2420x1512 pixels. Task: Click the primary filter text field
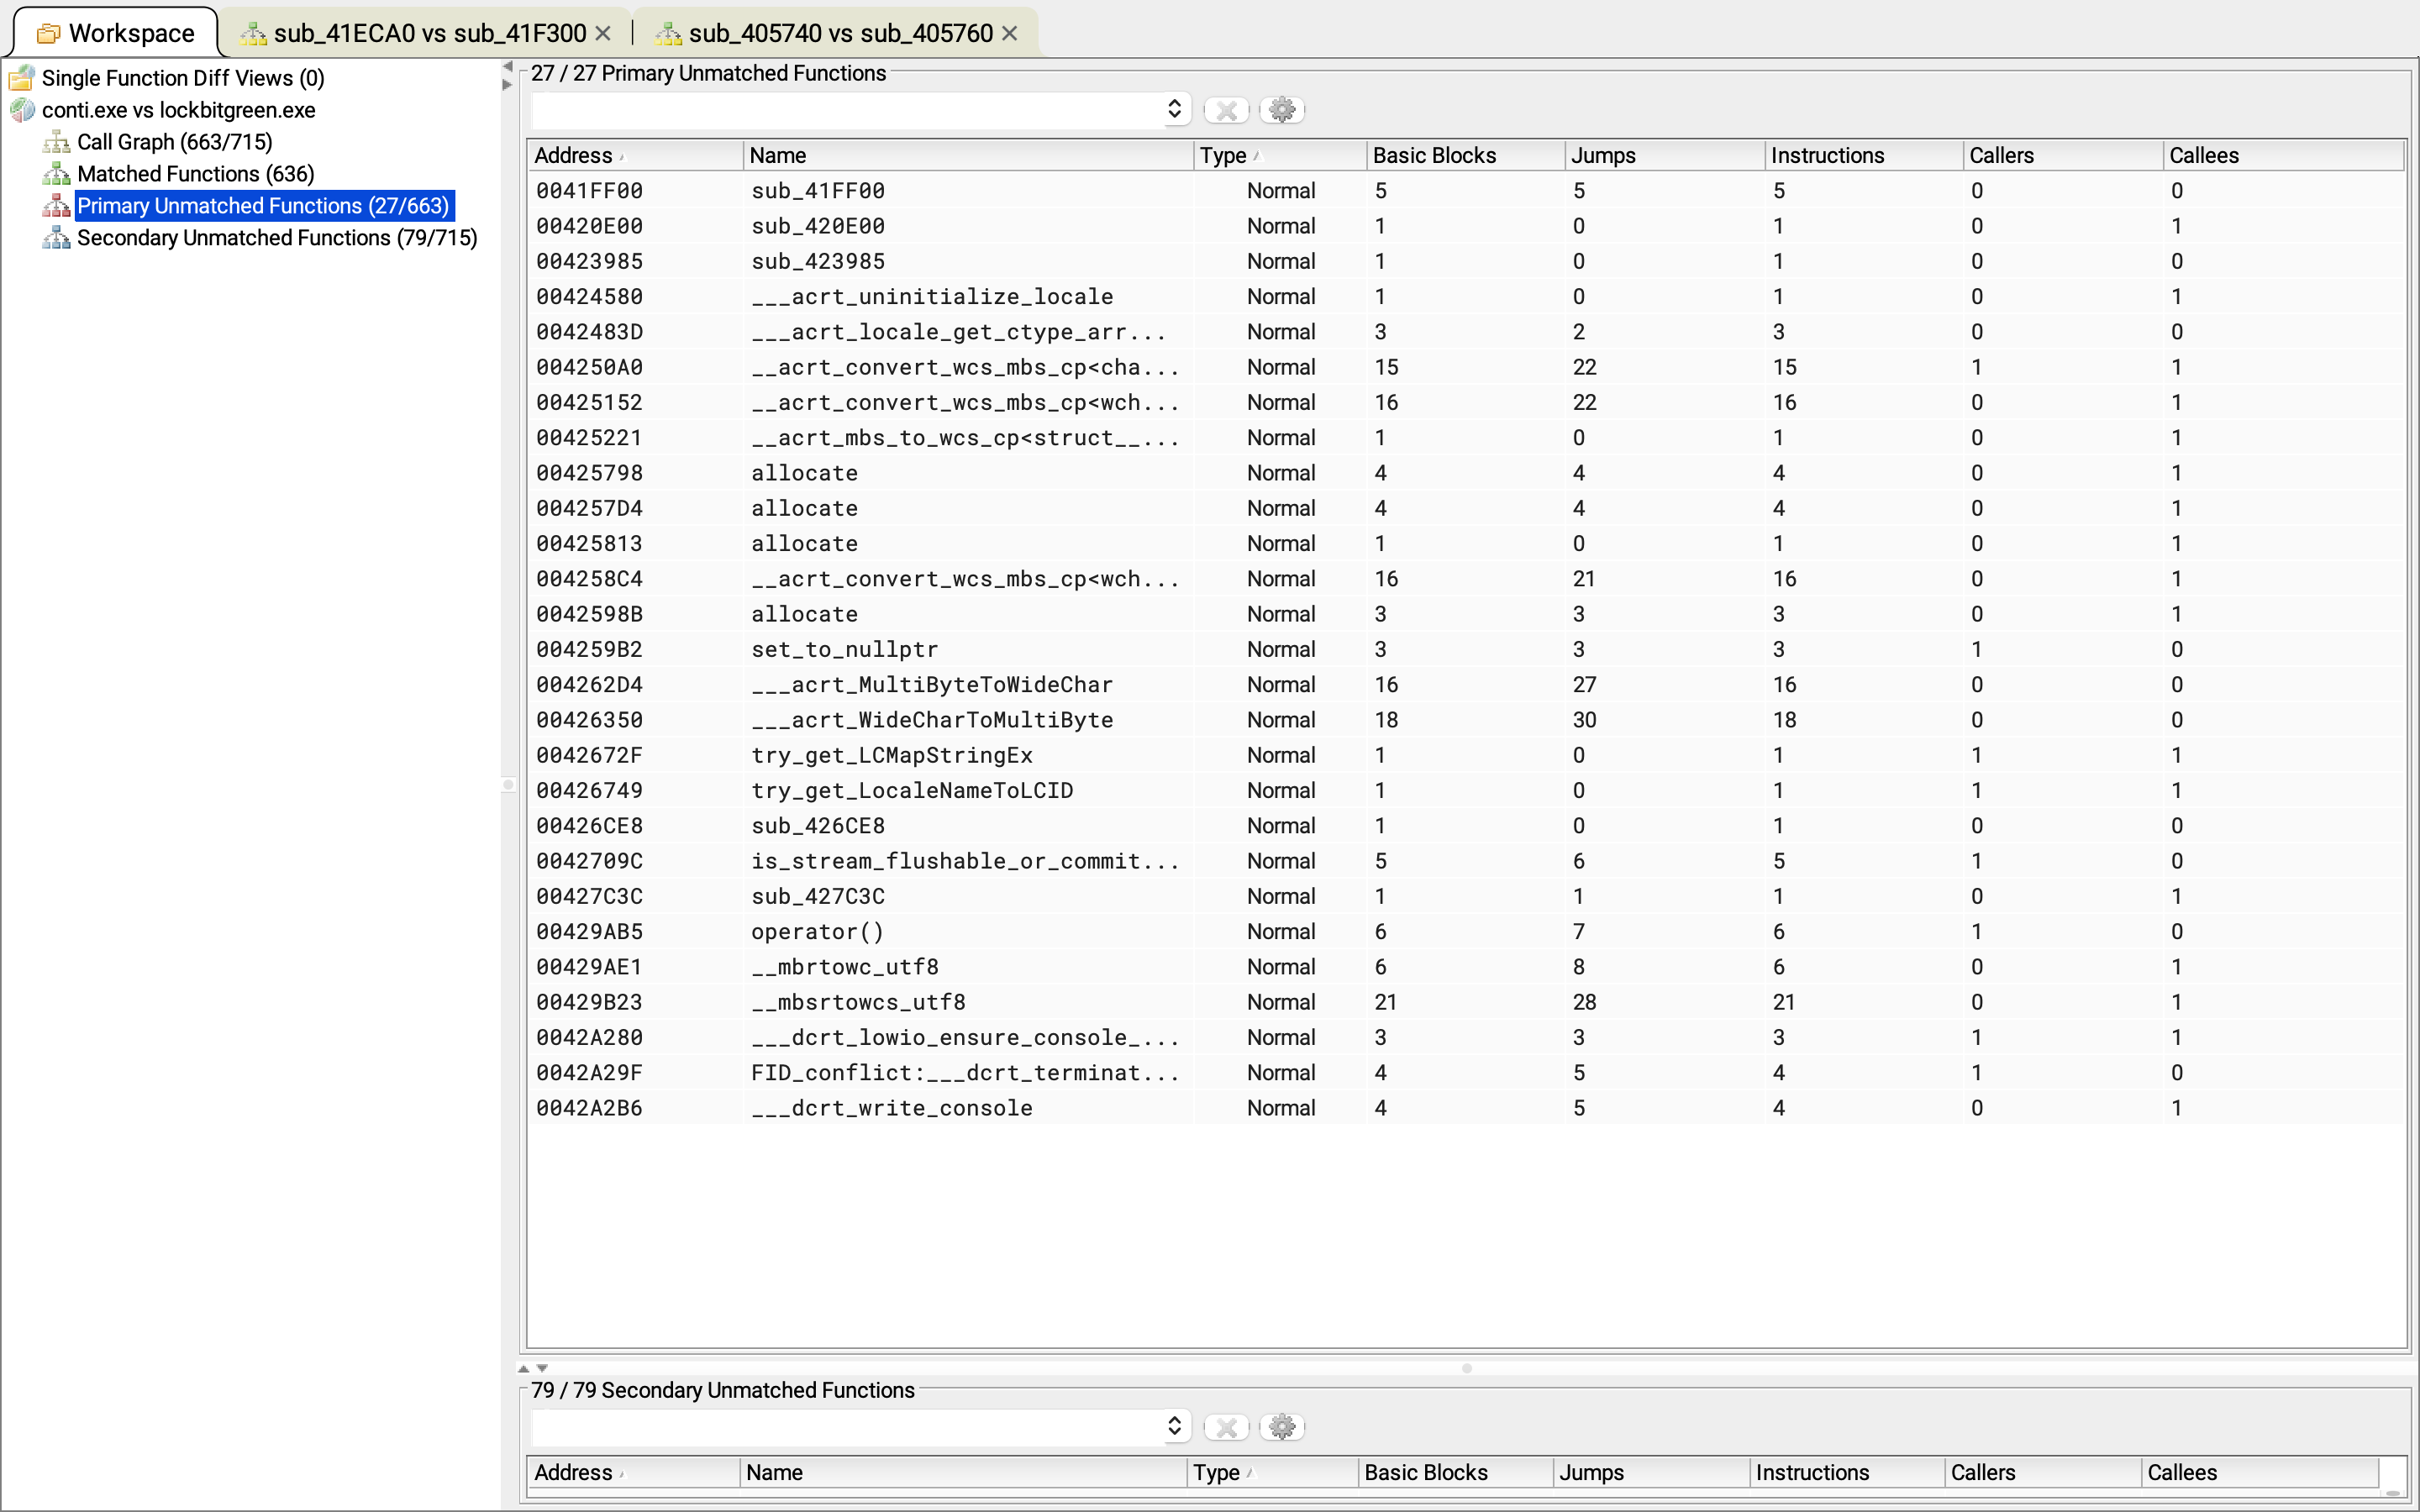click(848, 110)
